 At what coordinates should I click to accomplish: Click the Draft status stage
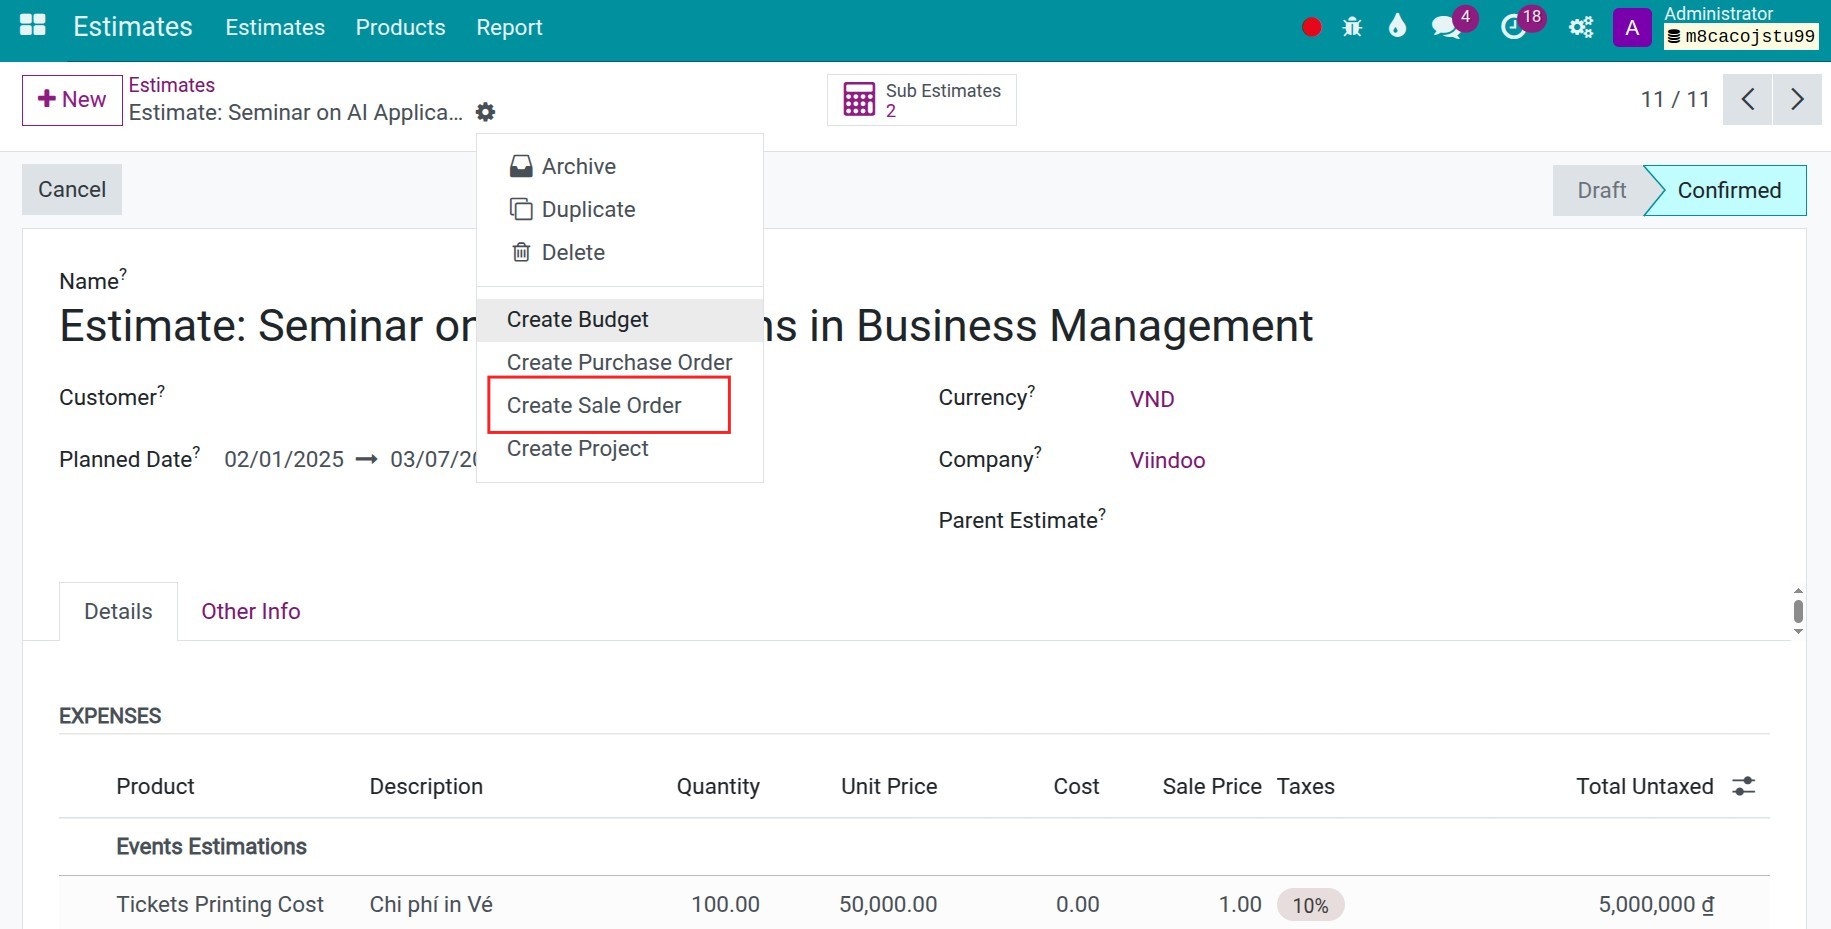[1600, 190]
